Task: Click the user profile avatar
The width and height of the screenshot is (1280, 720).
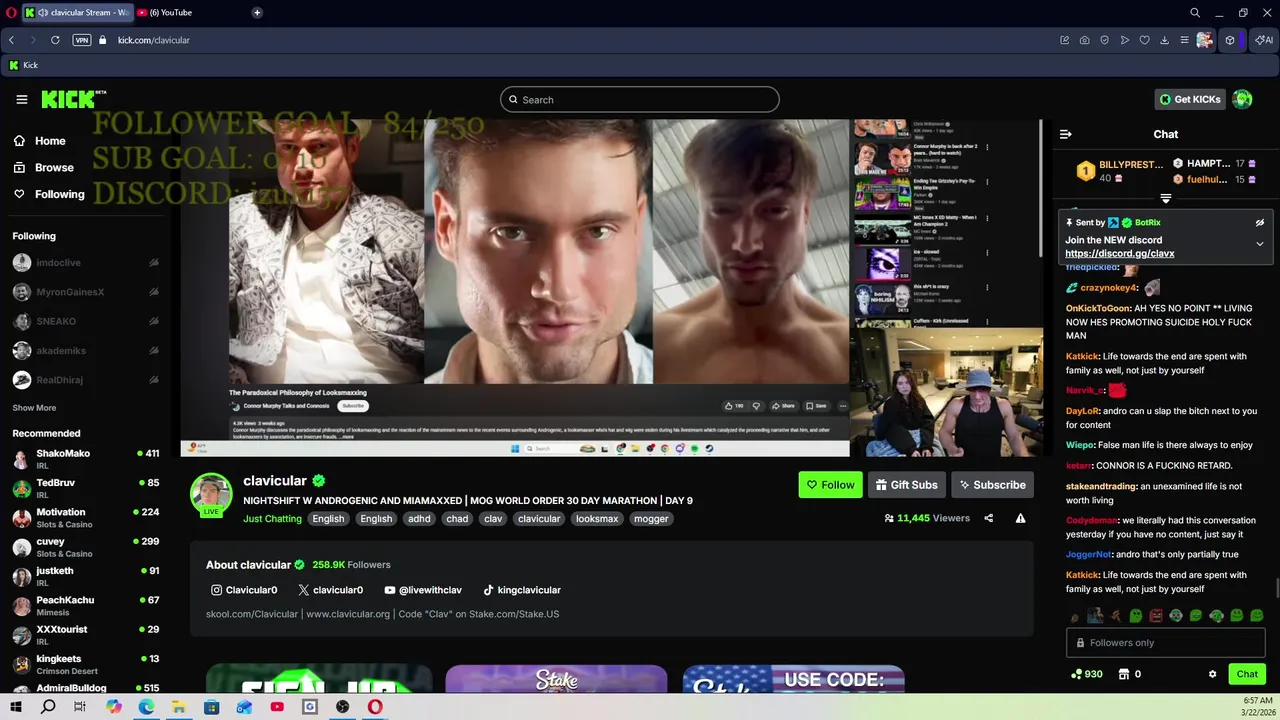Action: click(x=1242, y=99)
